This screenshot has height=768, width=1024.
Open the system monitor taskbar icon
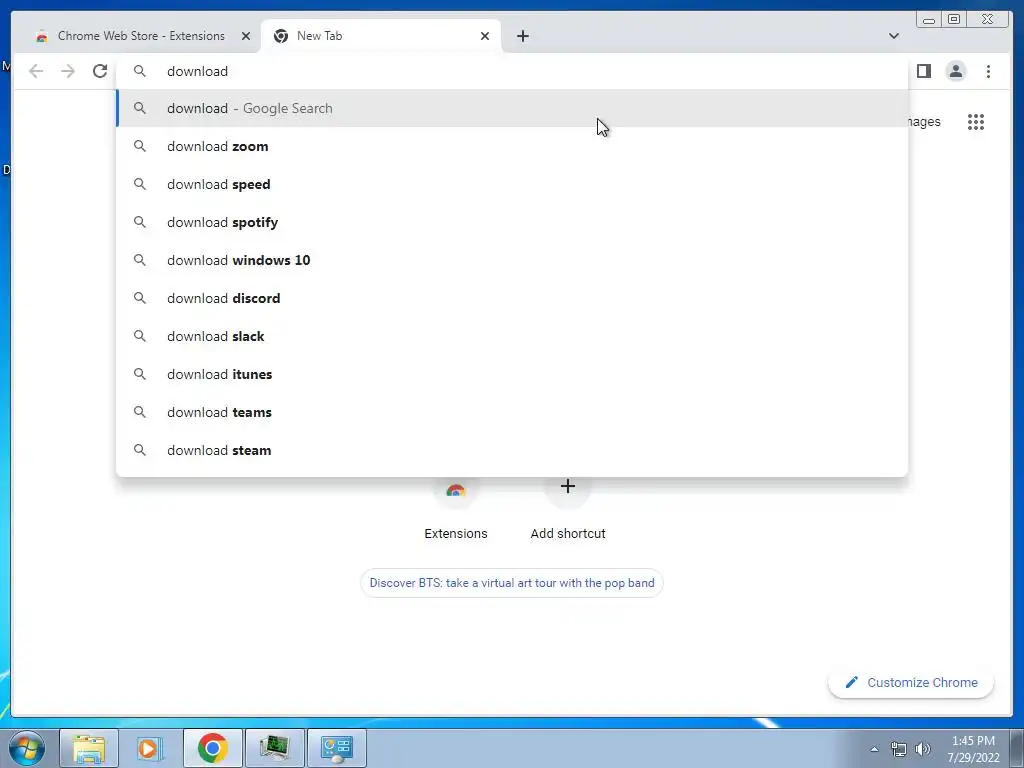pos(275,748)
